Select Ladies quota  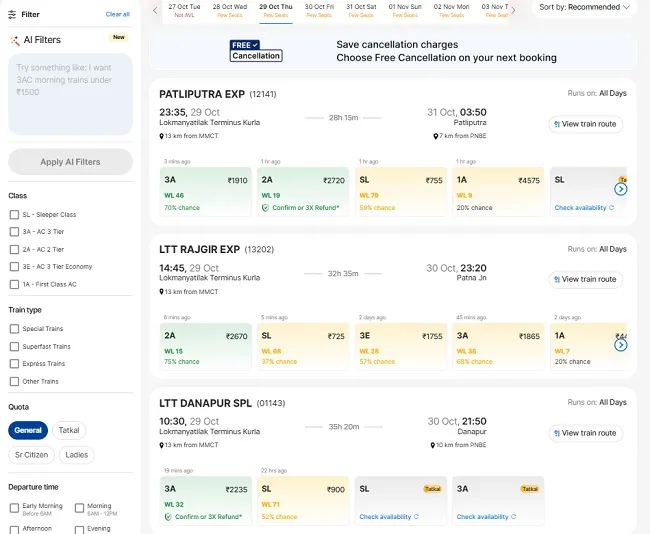(x=77, y=455)
